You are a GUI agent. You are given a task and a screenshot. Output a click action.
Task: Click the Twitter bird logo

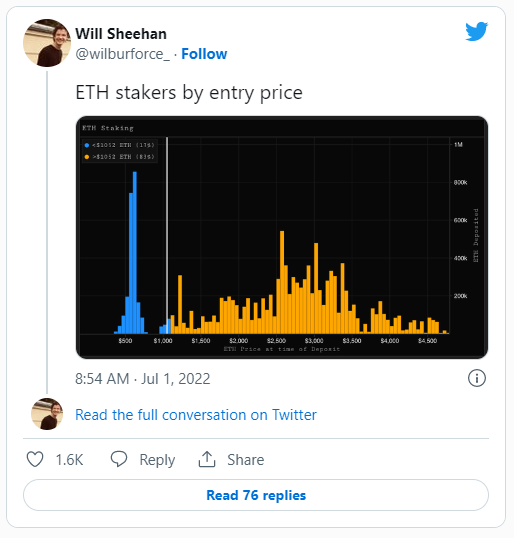click(x=477, y=32)
